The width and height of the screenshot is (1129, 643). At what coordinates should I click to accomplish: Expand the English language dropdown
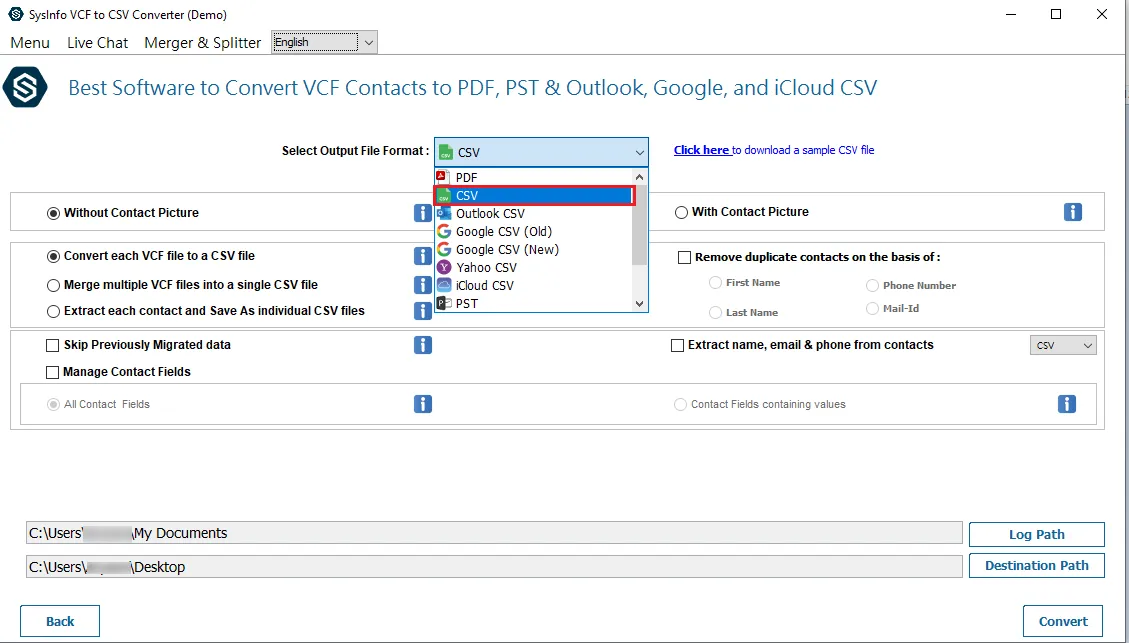(368, 42)
